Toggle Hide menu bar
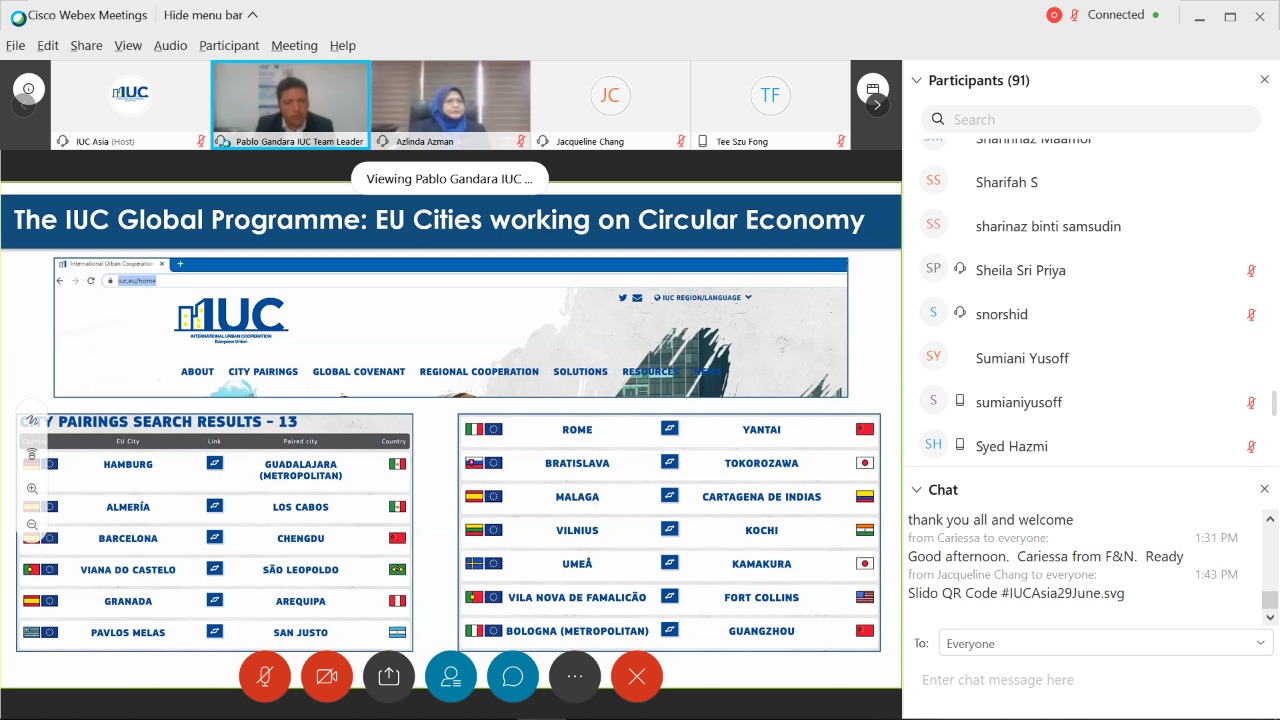 click(x=210, y=15)
